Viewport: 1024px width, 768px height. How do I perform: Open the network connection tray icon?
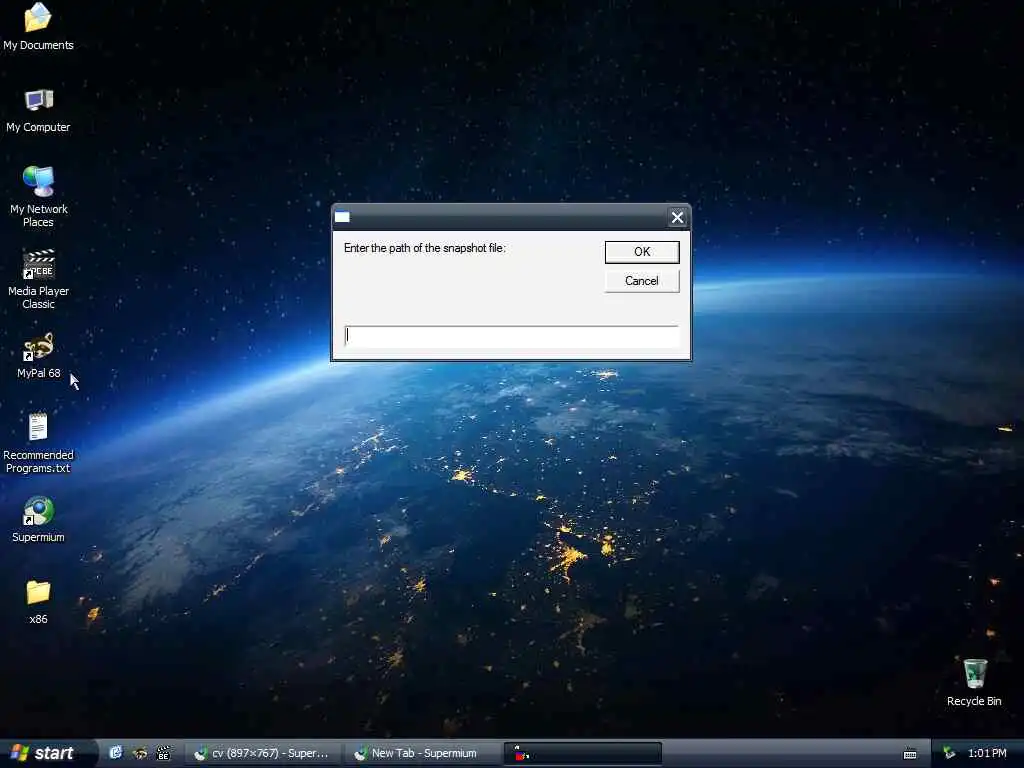coord(949,753)
